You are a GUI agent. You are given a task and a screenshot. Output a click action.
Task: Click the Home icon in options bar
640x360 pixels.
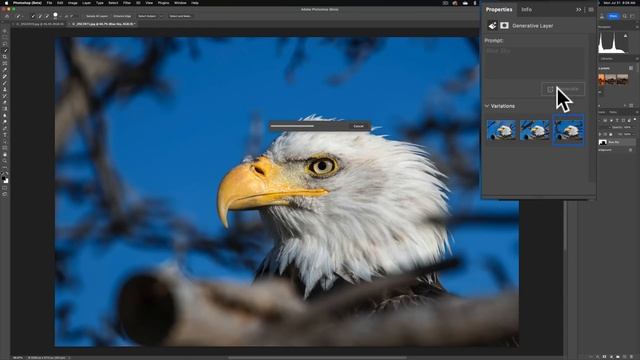click(x=7, y=16)
